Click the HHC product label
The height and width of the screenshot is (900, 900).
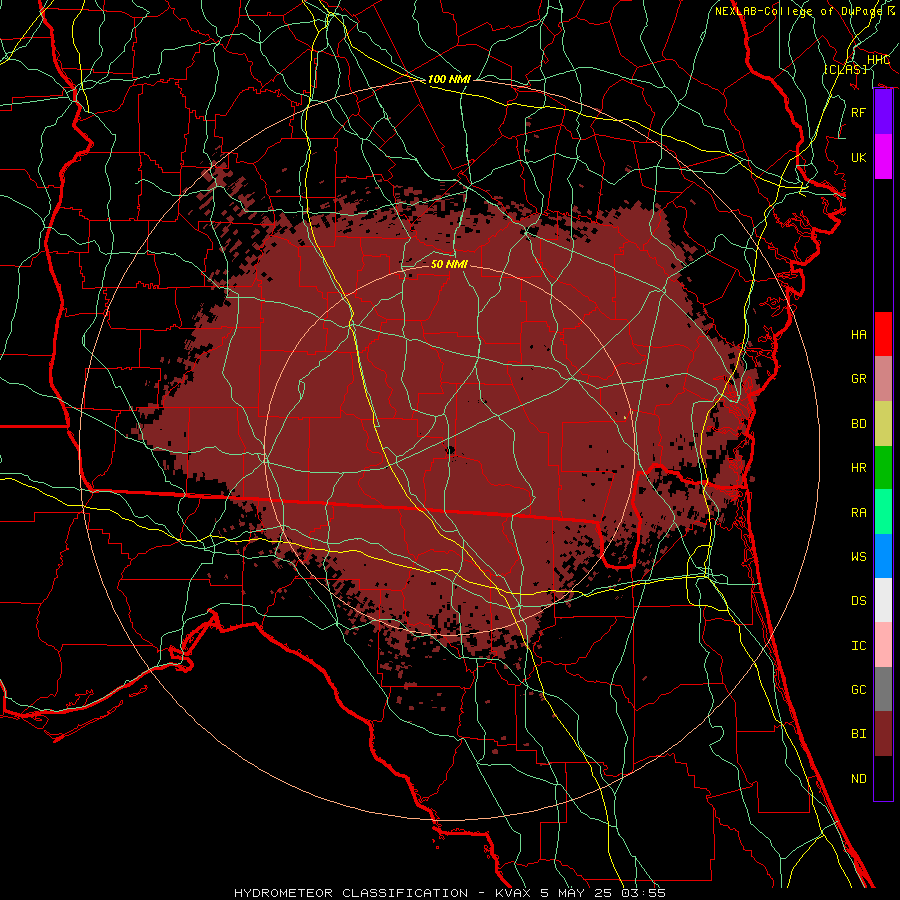[x=878, y=59]
